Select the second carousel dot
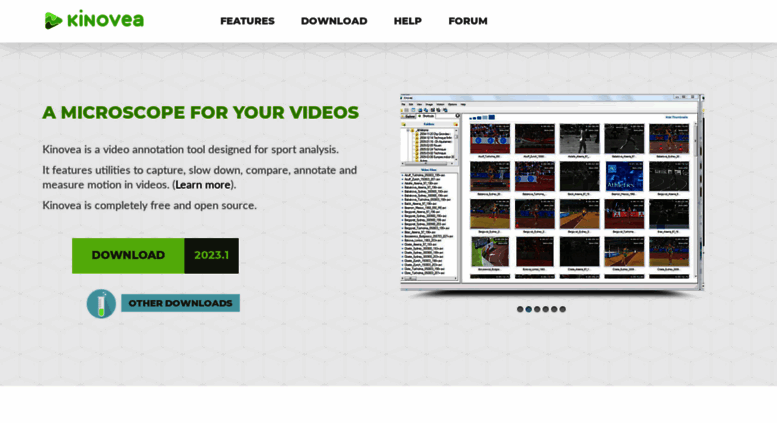 pyautogui.click(x=528, y=309)
